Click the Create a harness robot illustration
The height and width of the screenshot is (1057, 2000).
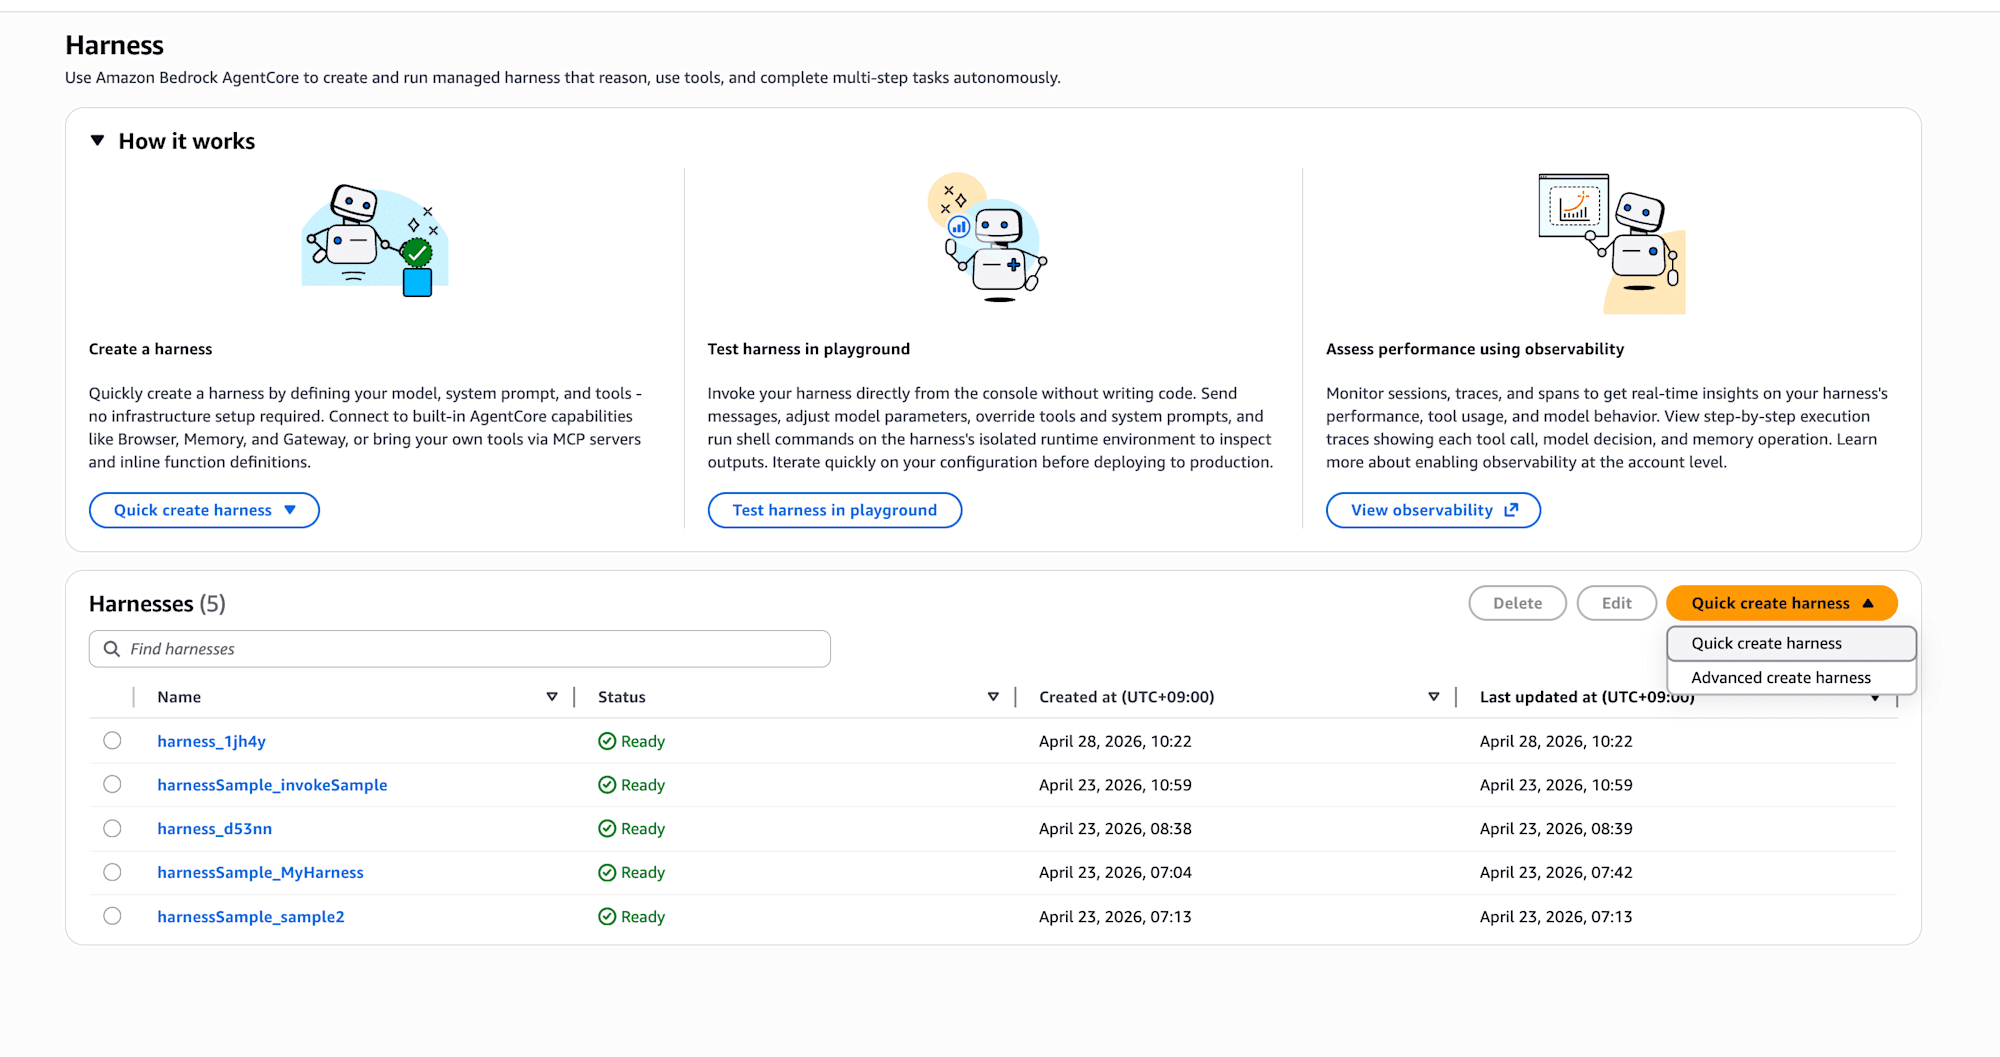pyautogui.click(x=376, y=240)
